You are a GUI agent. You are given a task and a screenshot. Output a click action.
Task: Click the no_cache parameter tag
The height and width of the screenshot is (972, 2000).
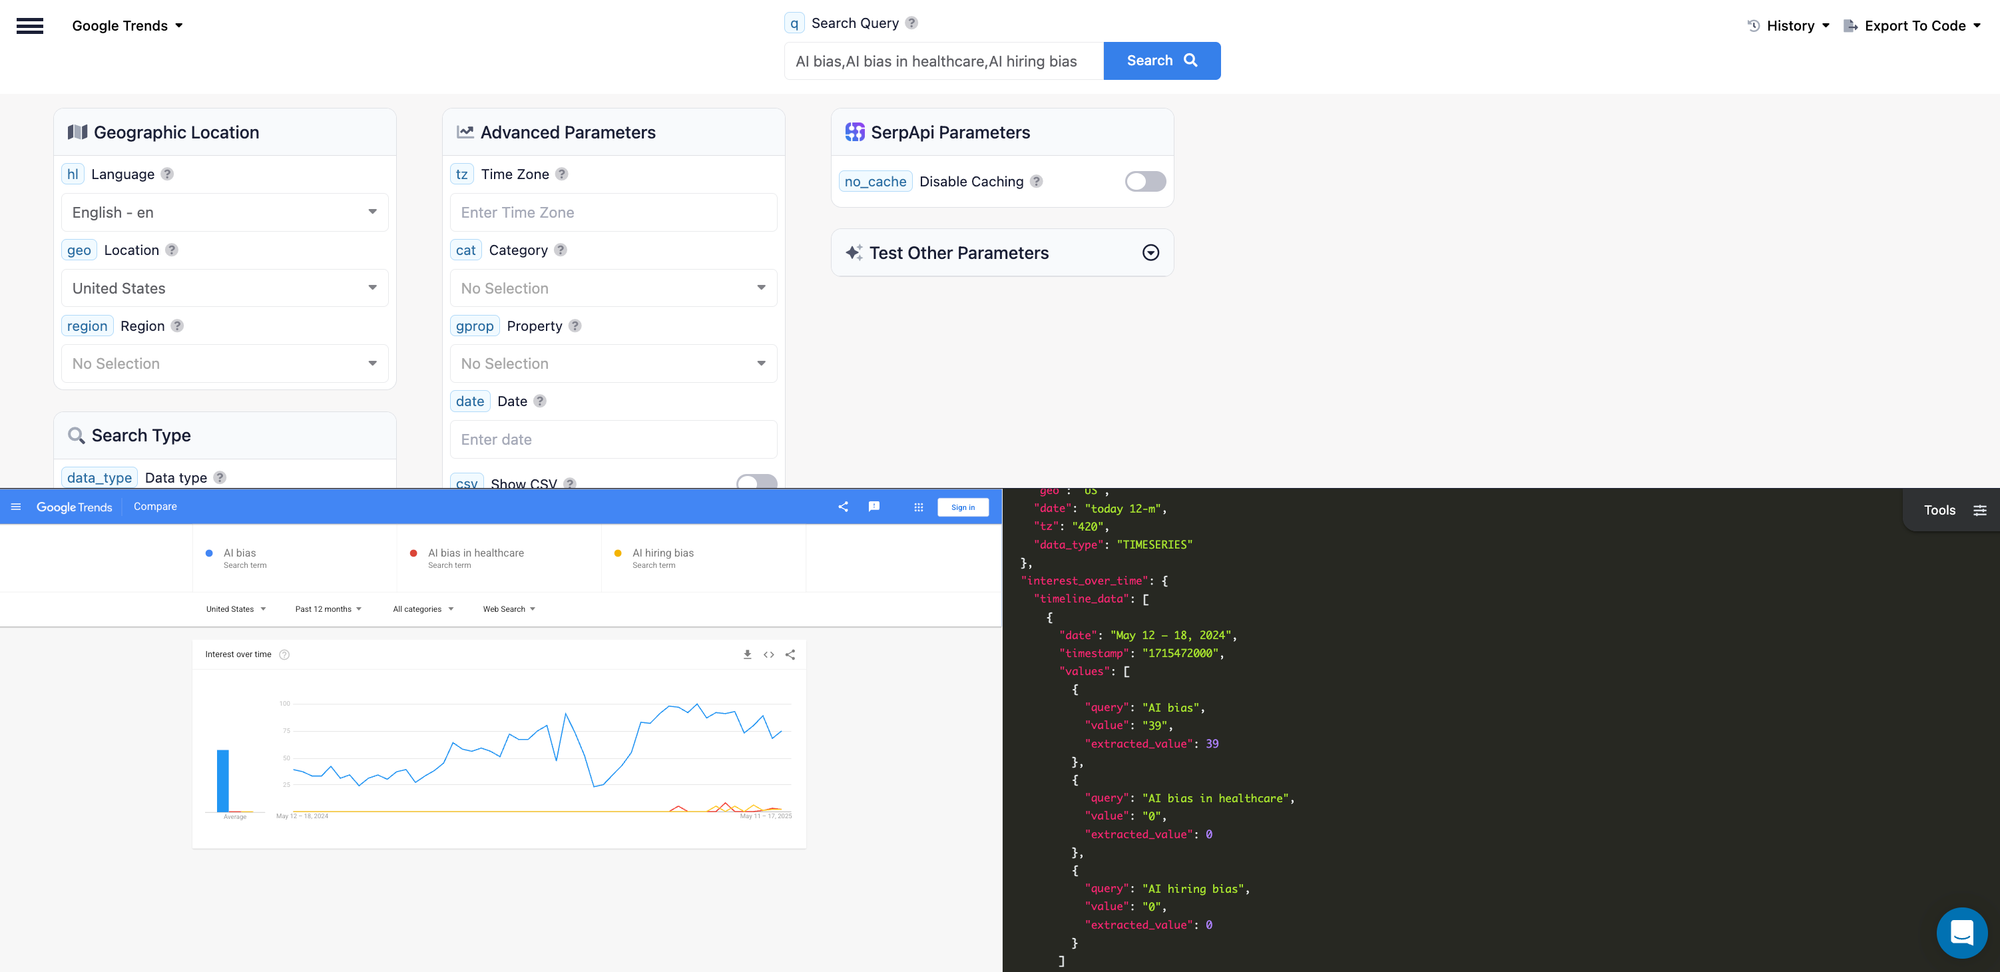(875, 181)
